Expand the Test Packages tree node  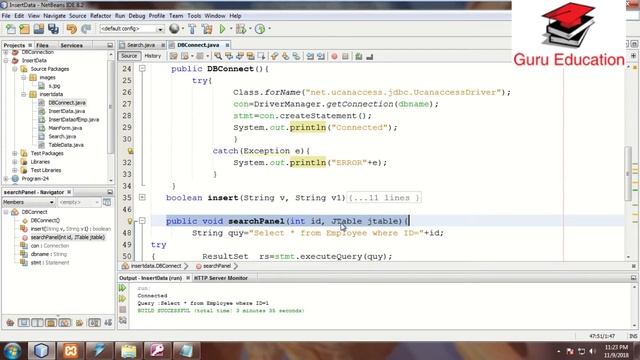(x=15, y=153)
